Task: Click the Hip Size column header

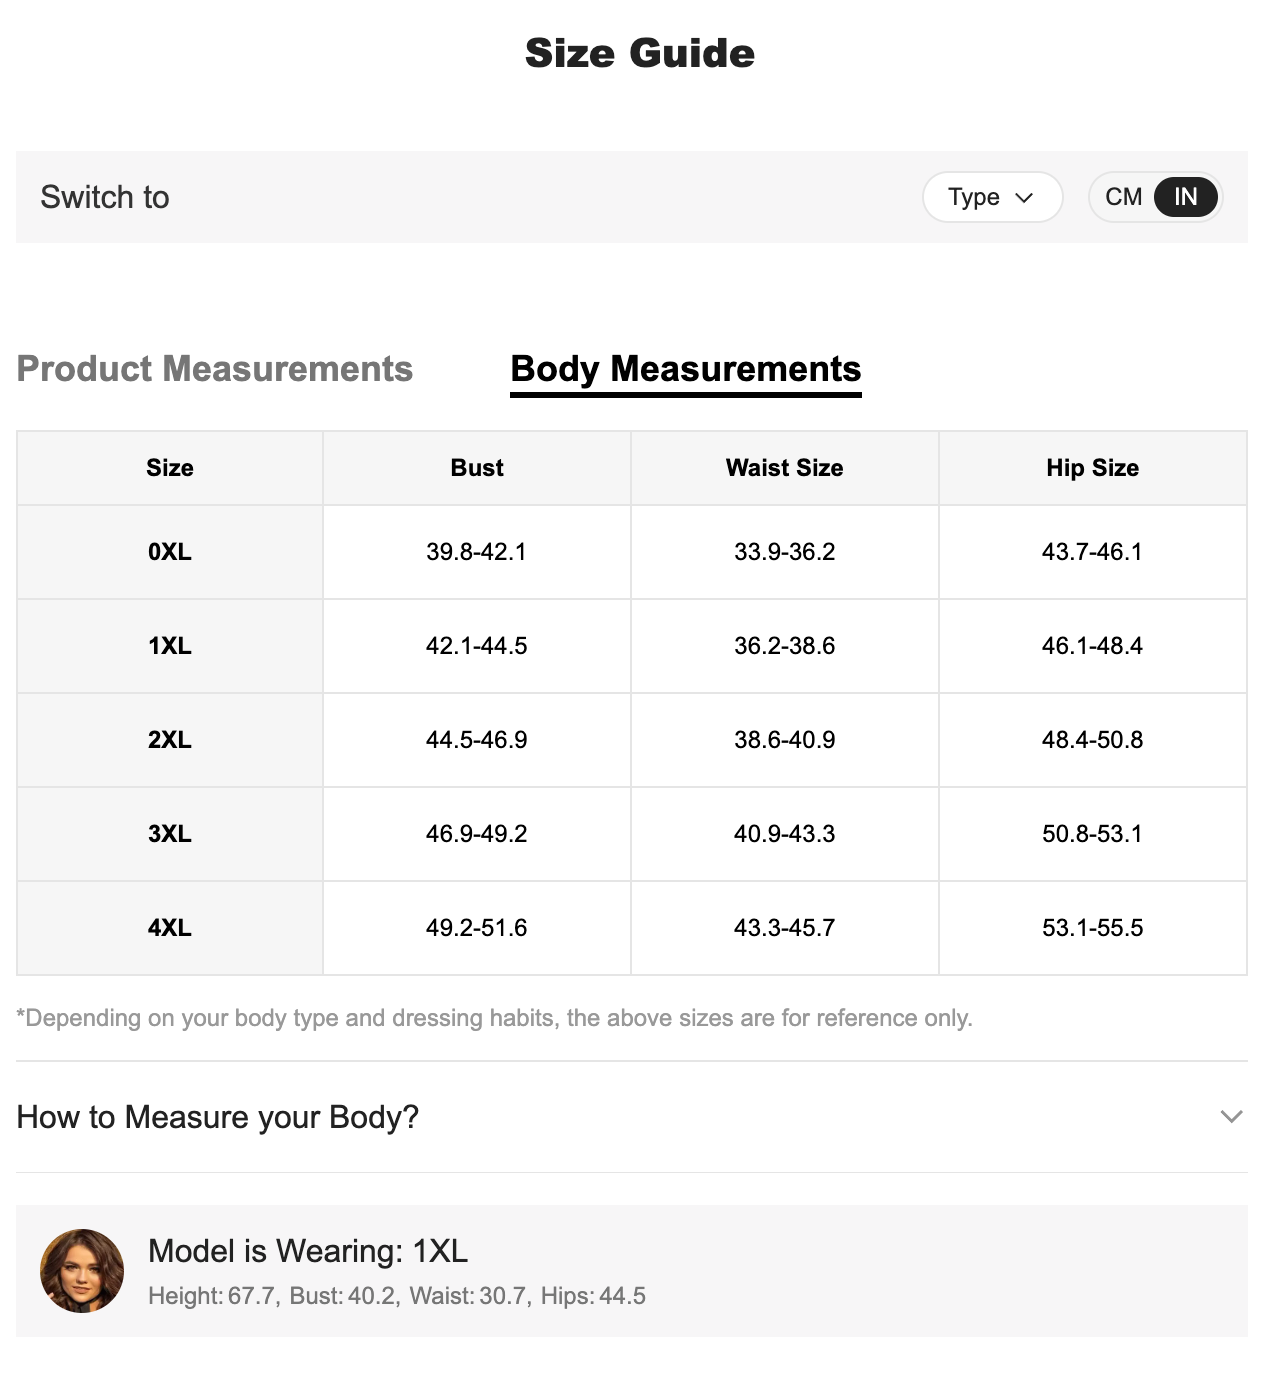Action: [1092, 468]
